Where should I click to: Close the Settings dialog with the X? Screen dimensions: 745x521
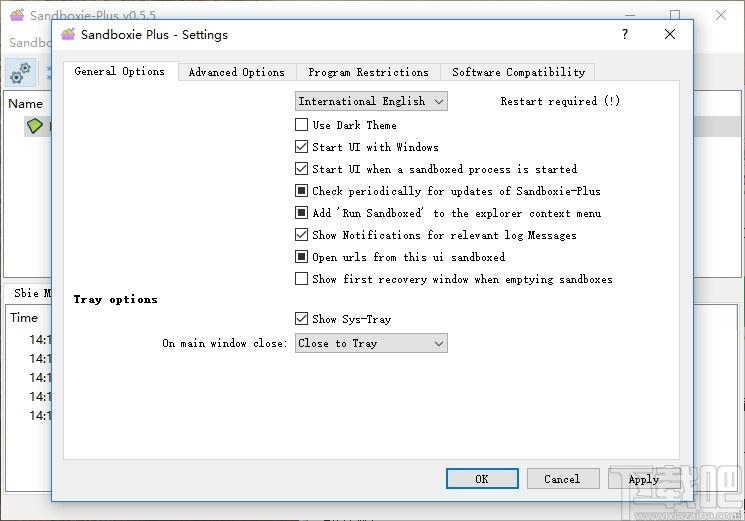pyautogui.click(x=670, y=34)
